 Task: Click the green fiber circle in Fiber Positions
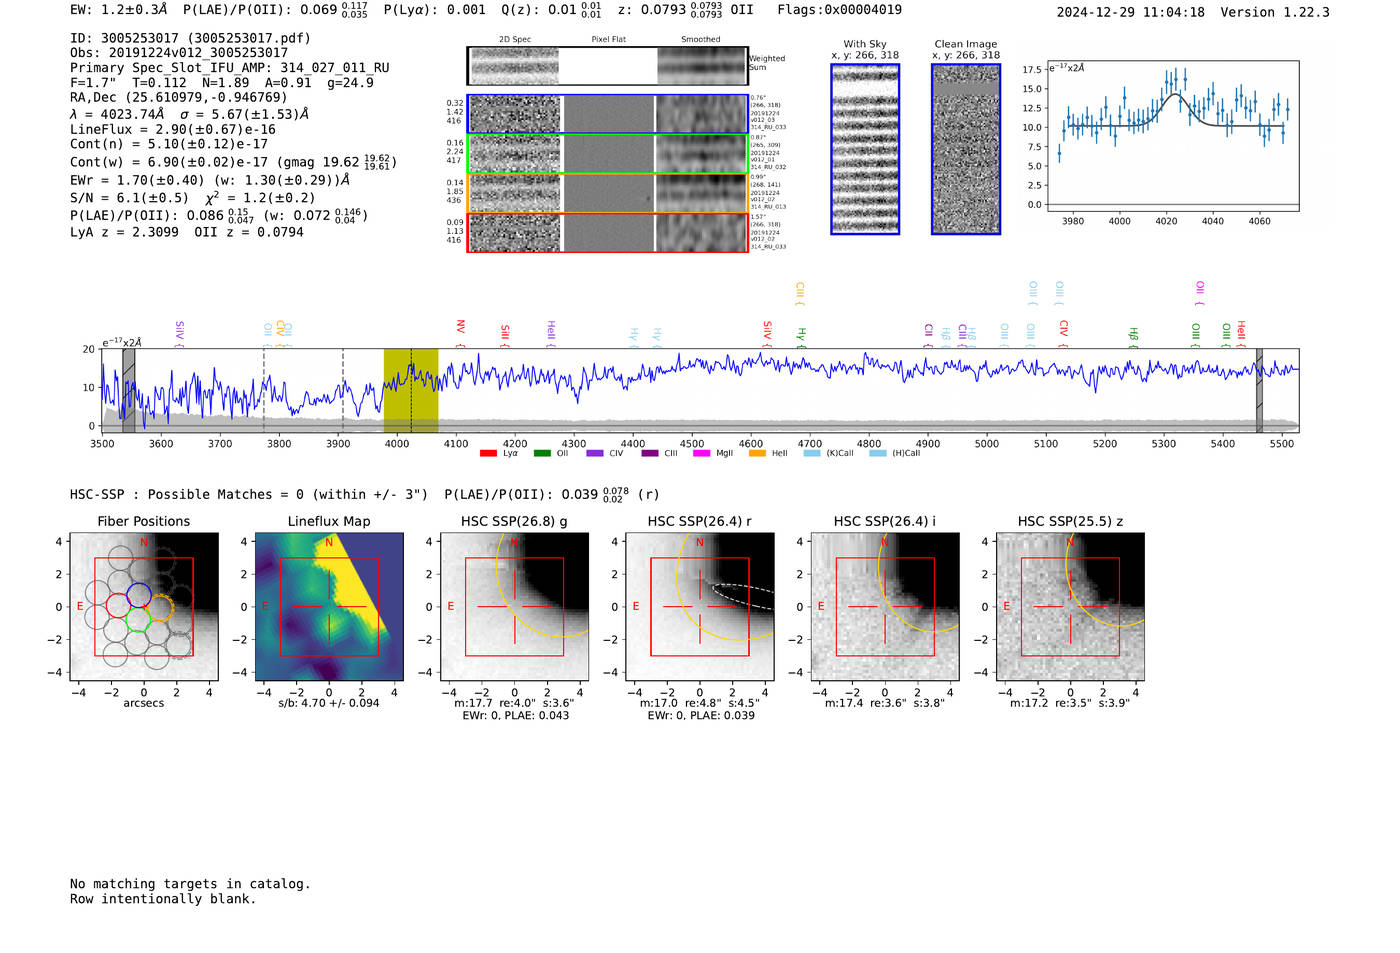click(x=139, y=620)
